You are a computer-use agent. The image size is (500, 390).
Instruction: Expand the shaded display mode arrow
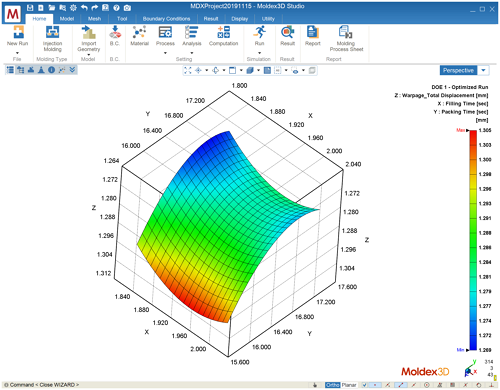(x=258, y=70)
